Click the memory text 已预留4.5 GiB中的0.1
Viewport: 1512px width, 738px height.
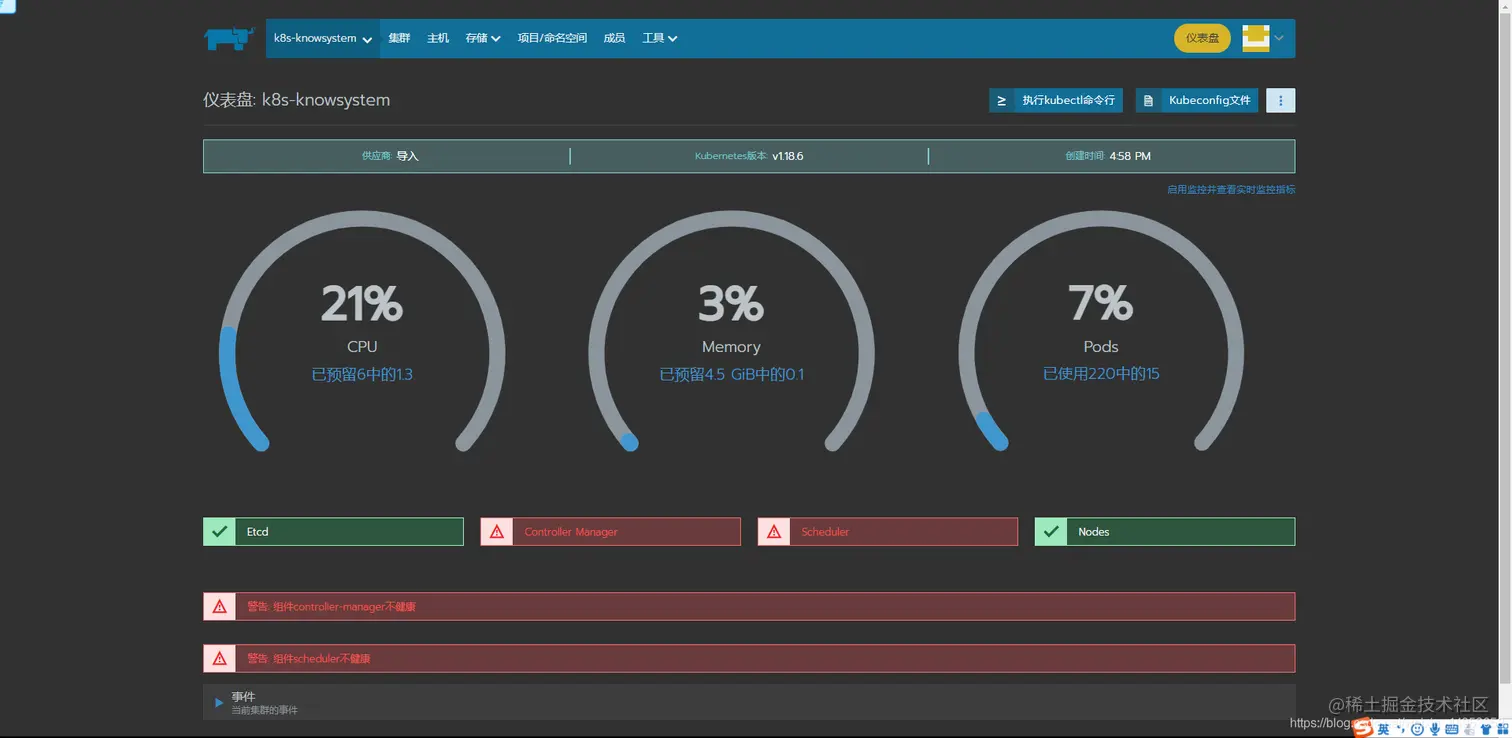click(x=732, y=374)
